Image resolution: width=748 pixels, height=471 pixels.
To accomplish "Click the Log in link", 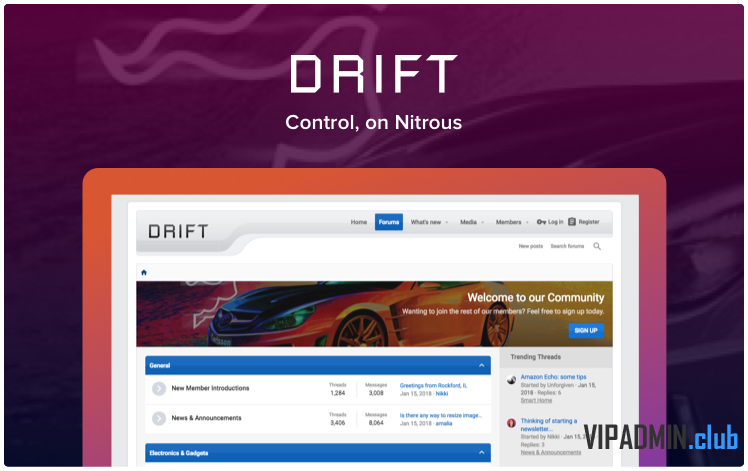I will 555,222.
